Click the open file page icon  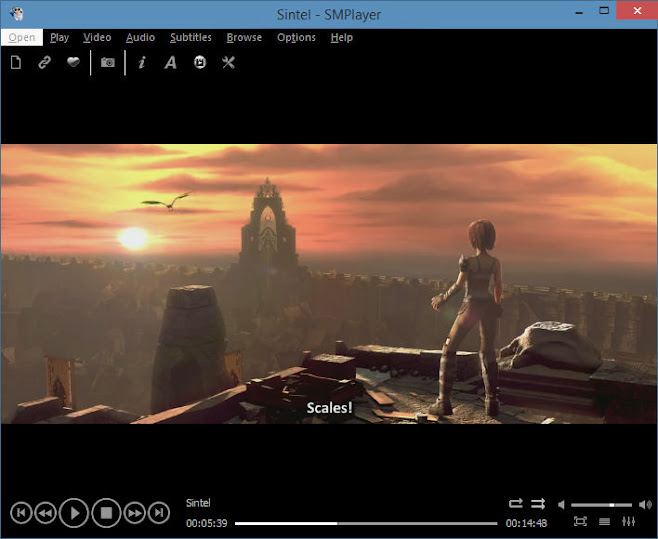click(16, 63)
